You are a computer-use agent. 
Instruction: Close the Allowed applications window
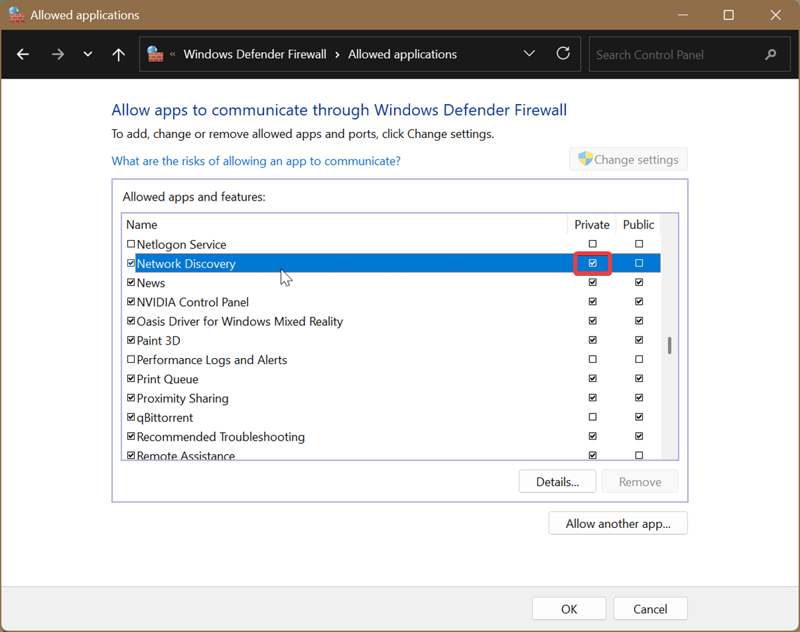pos(776,15)
